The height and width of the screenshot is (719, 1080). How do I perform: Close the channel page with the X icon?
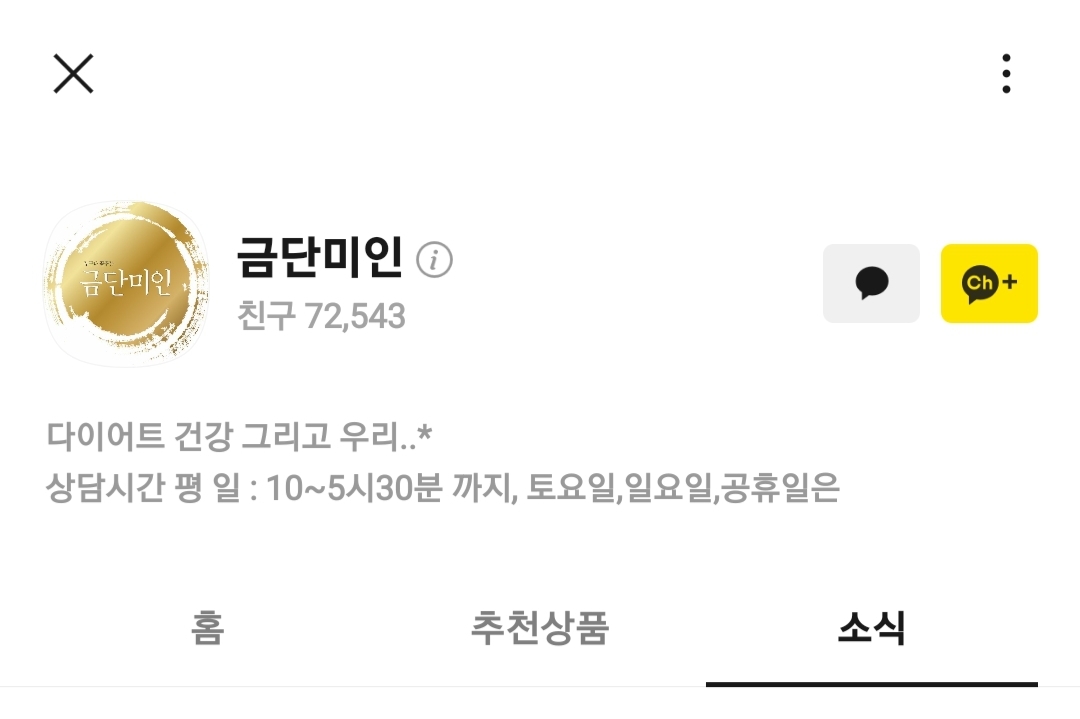click(73, 74)
